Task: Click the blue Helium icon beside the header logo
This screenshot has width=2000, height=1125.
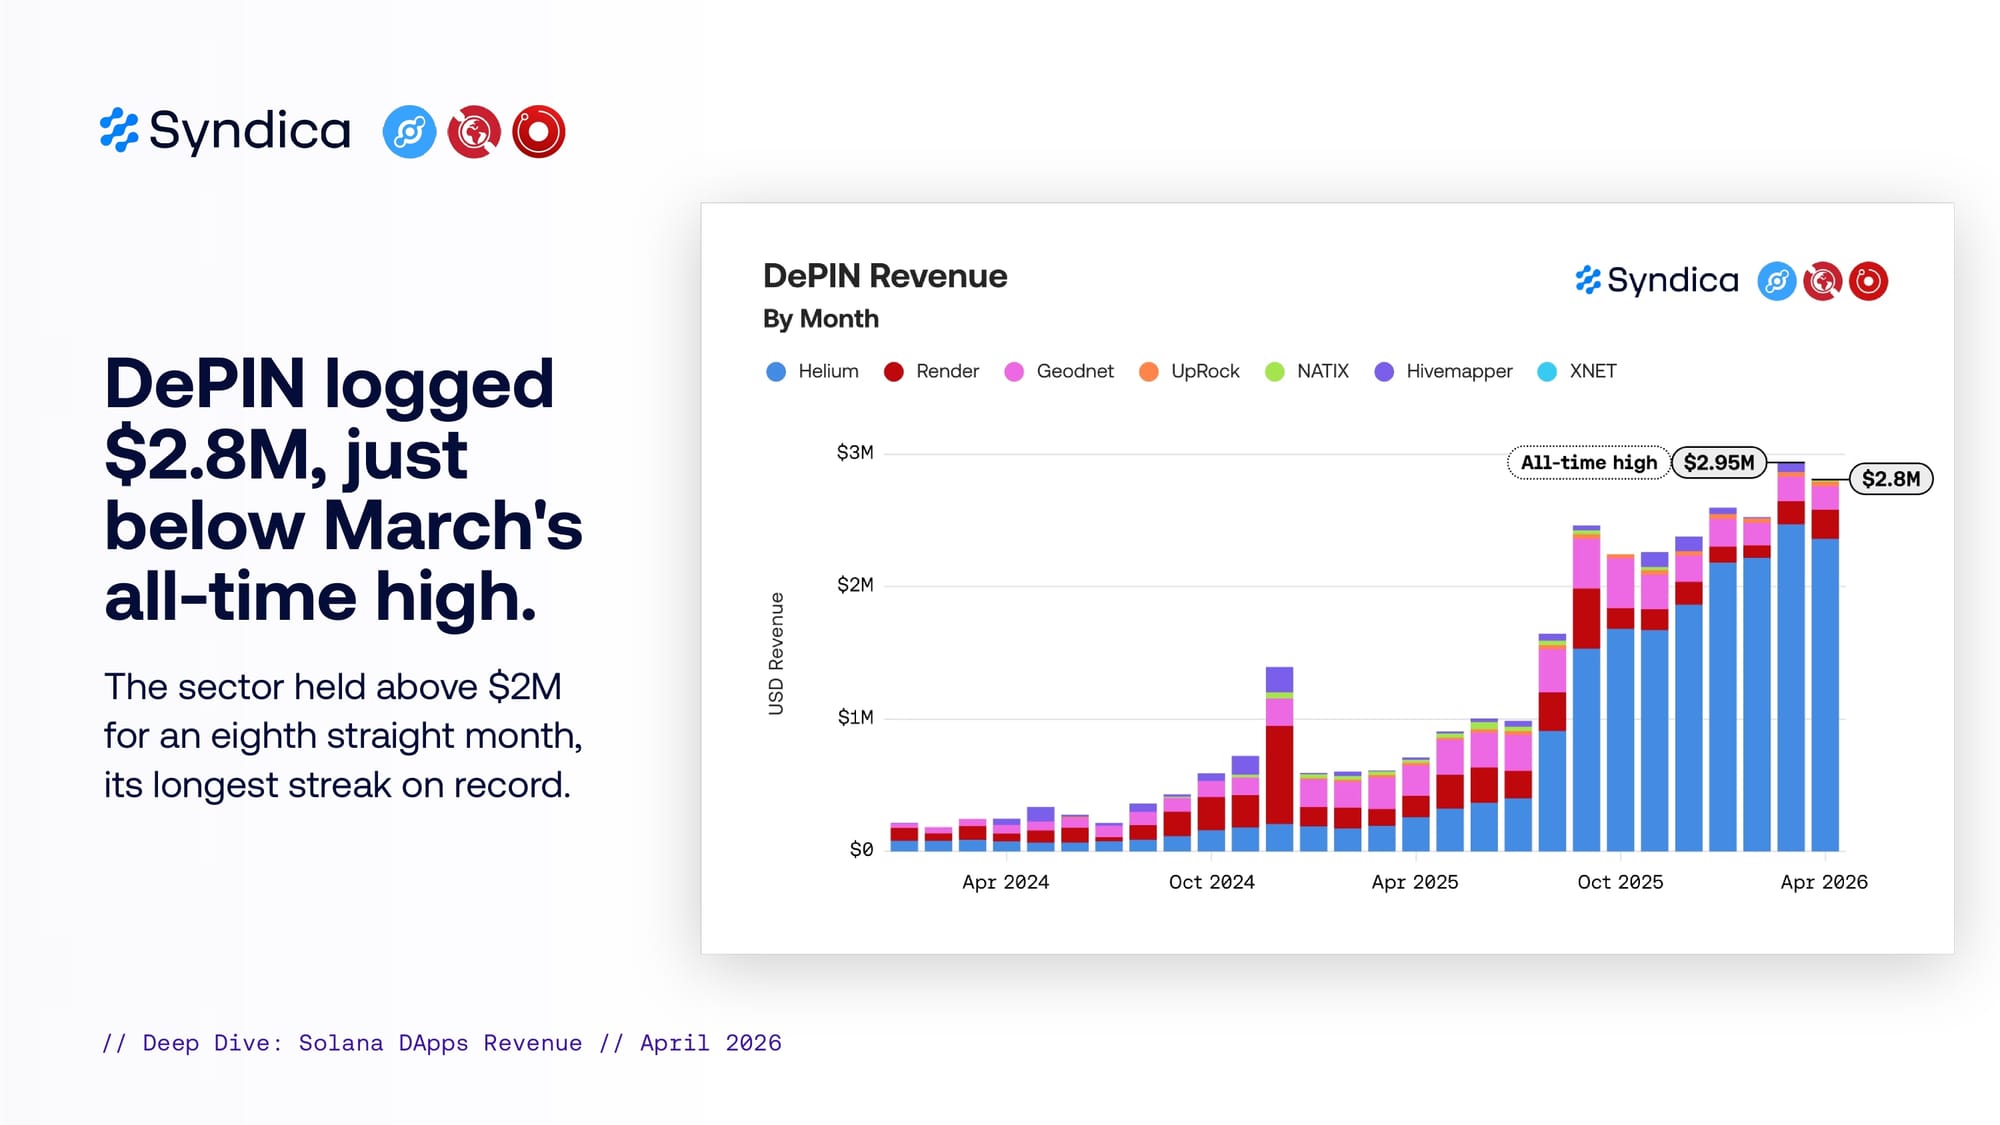Action: [x=409, y=132]
